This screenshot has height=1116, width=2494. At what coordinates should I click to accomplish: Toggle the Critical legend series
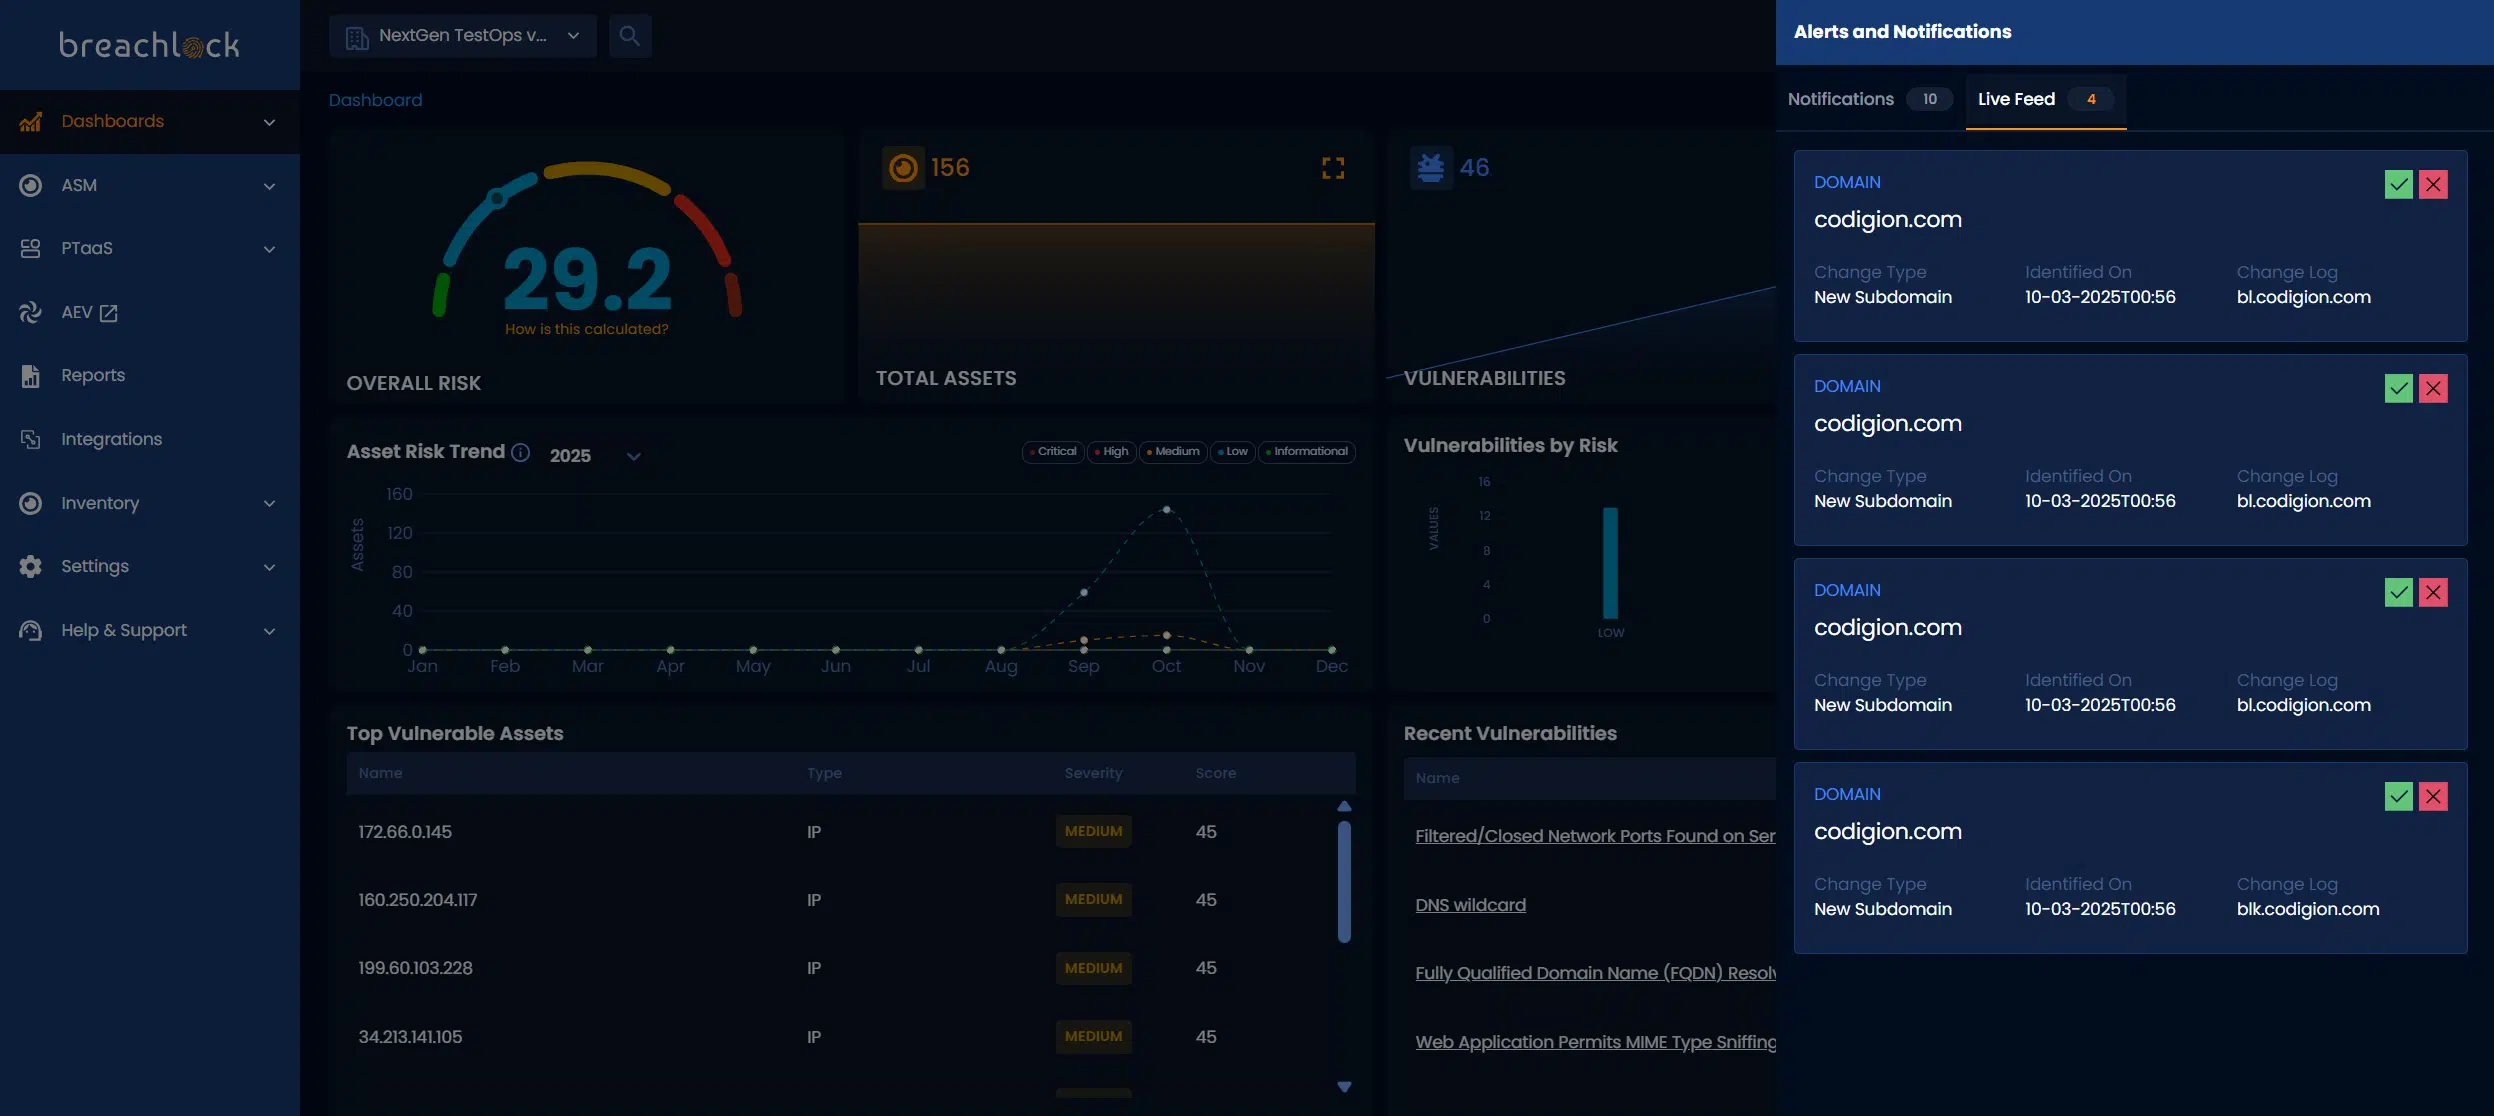(1052, 452)
